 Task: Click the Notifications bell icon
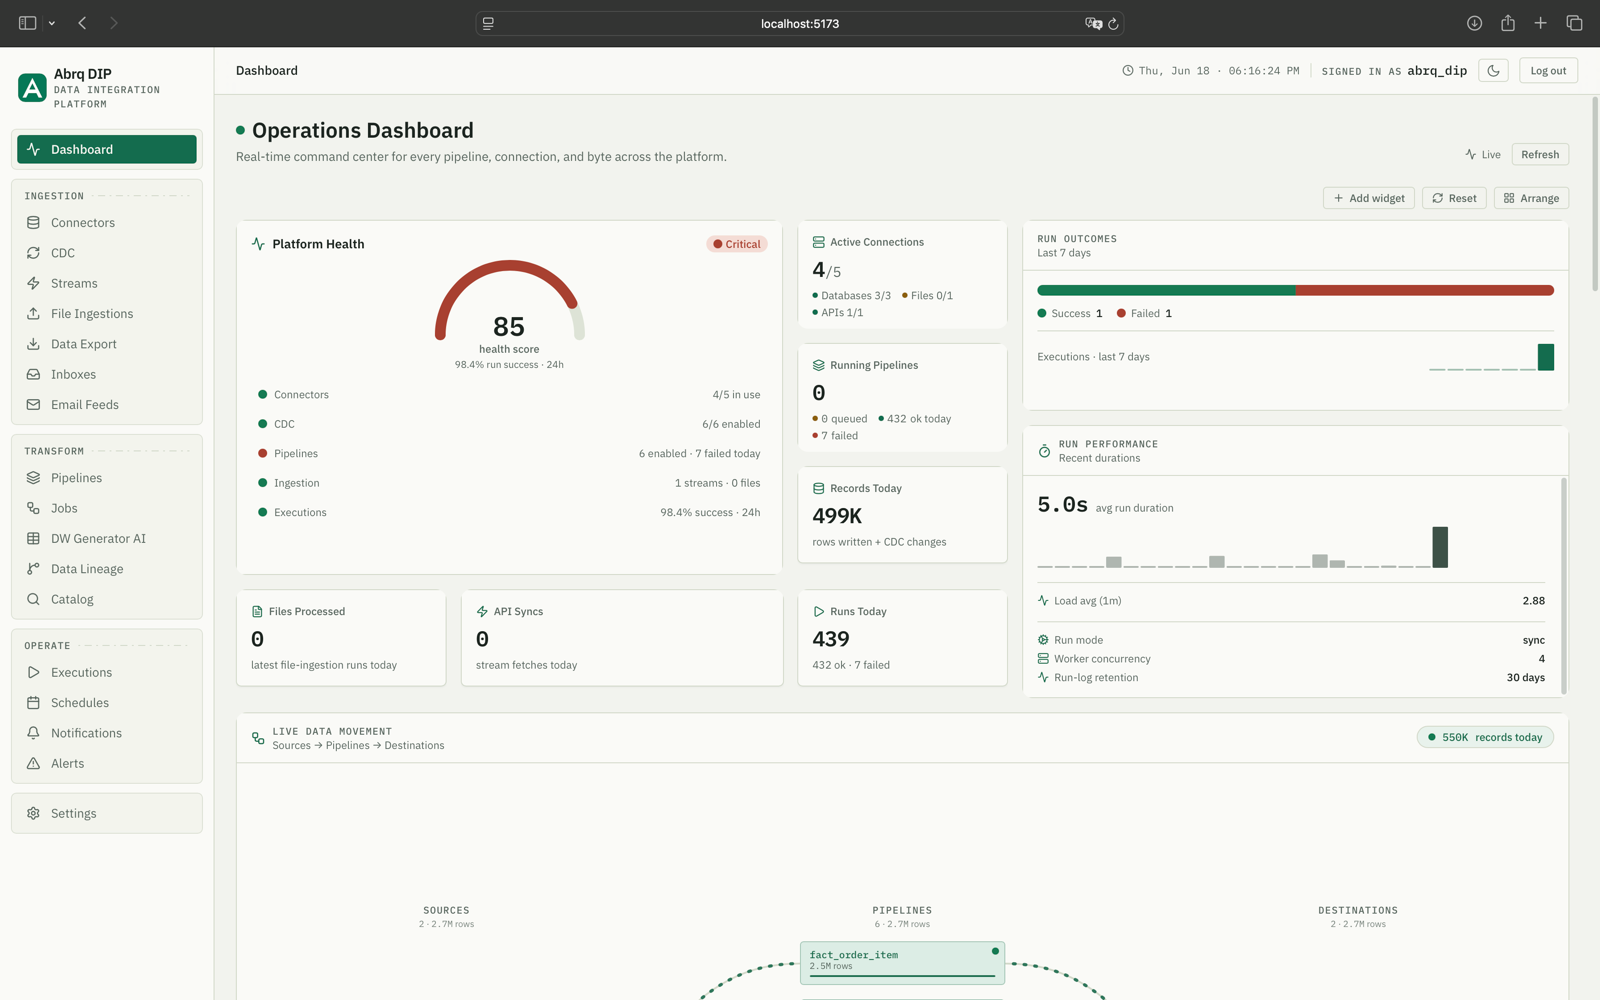pos(33,733)
